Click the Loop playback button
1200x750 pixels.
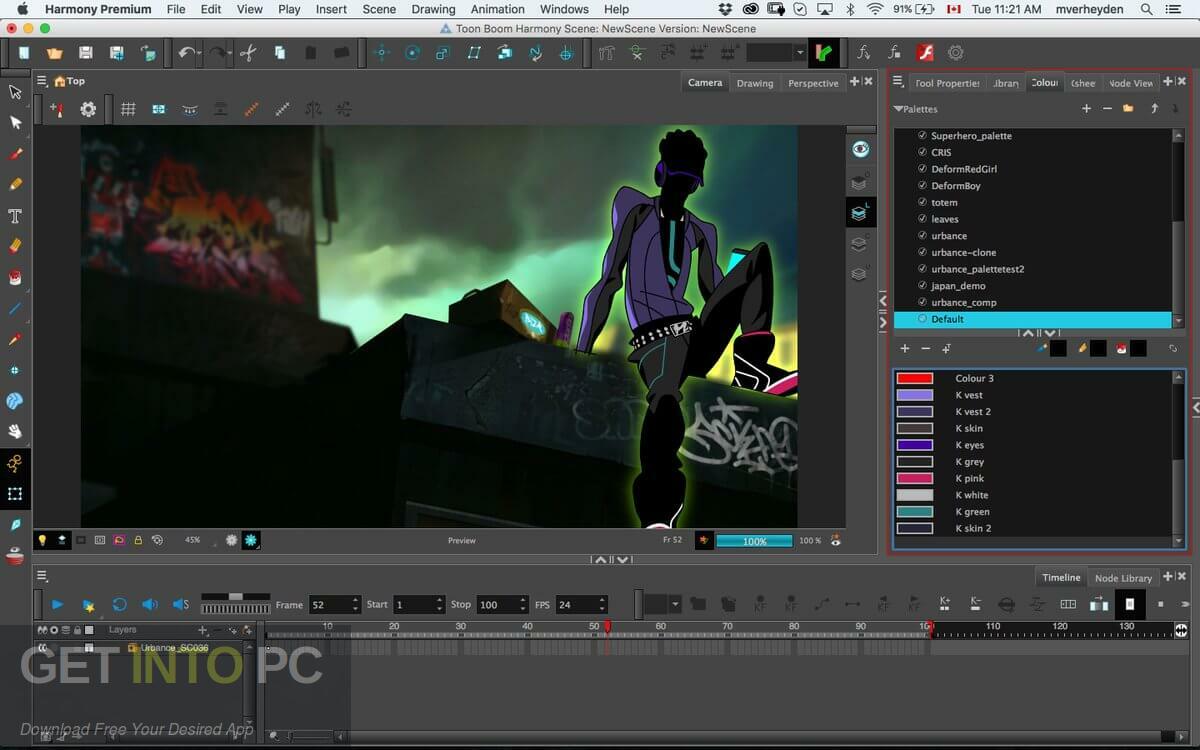119,604
